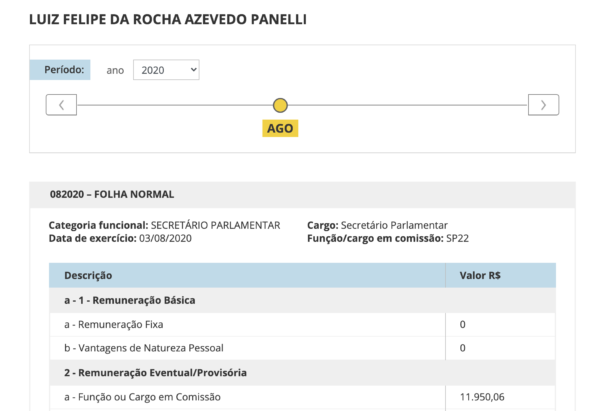Select the Remuneração Básica section row
The height and width of the screenshot is (411, 600).
tap(302, 300)
